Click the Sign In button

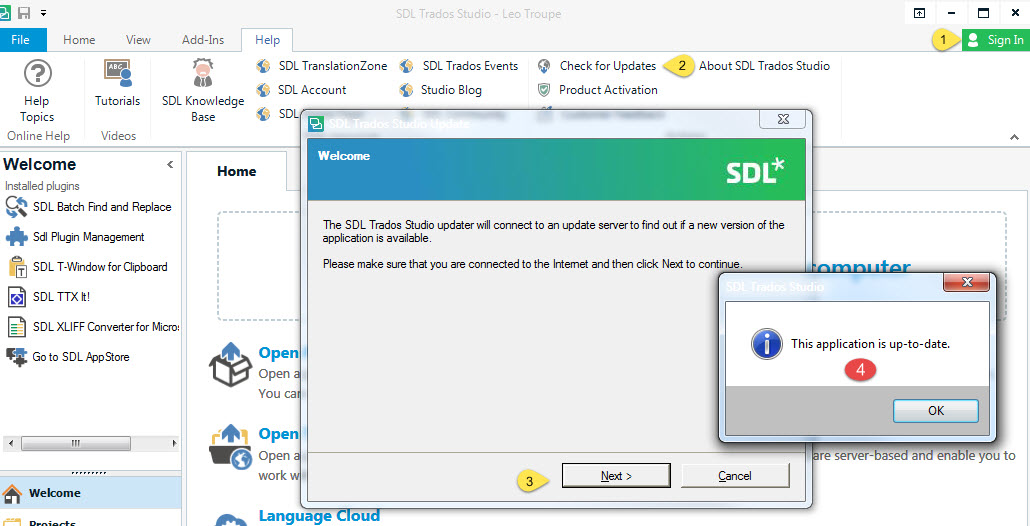tap(996, 40)
